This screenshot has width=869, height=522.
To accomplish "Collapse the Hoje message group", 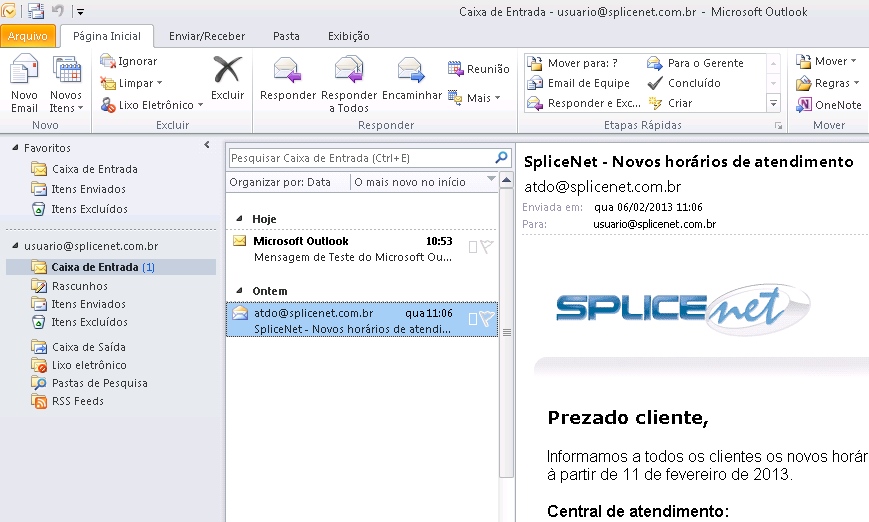I will (238, 218).
